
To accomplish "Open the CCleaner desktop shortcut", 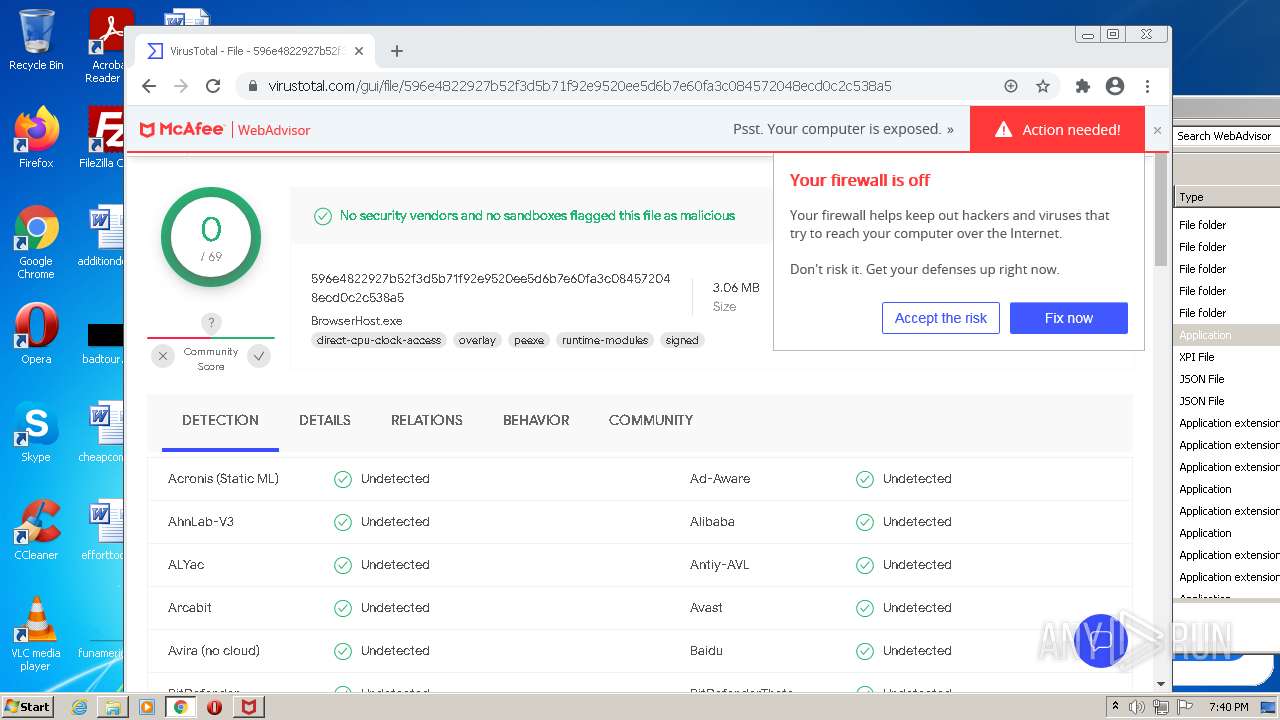I will point(36,530).
